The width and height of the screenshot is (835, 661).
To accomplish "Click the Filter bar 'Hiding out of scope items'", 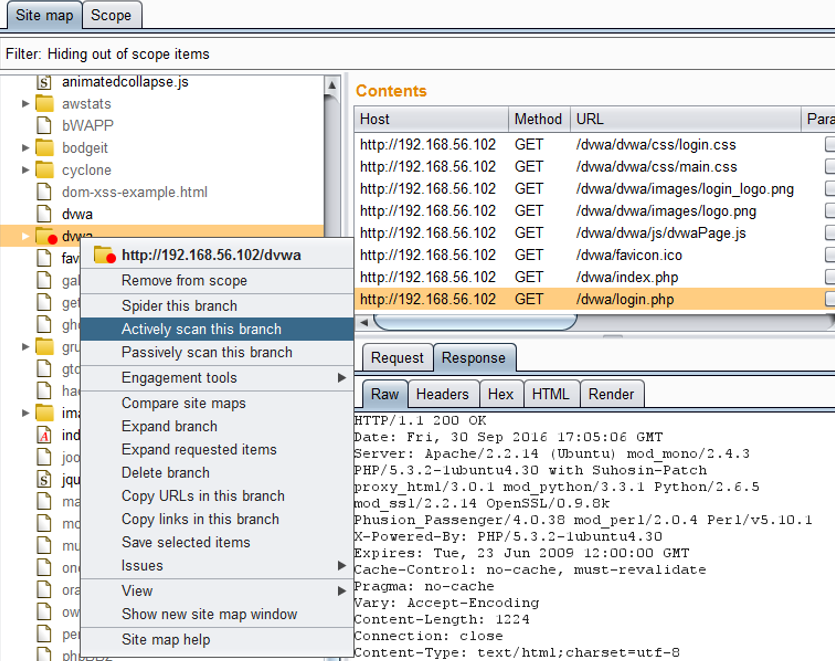I will point(418,54).
